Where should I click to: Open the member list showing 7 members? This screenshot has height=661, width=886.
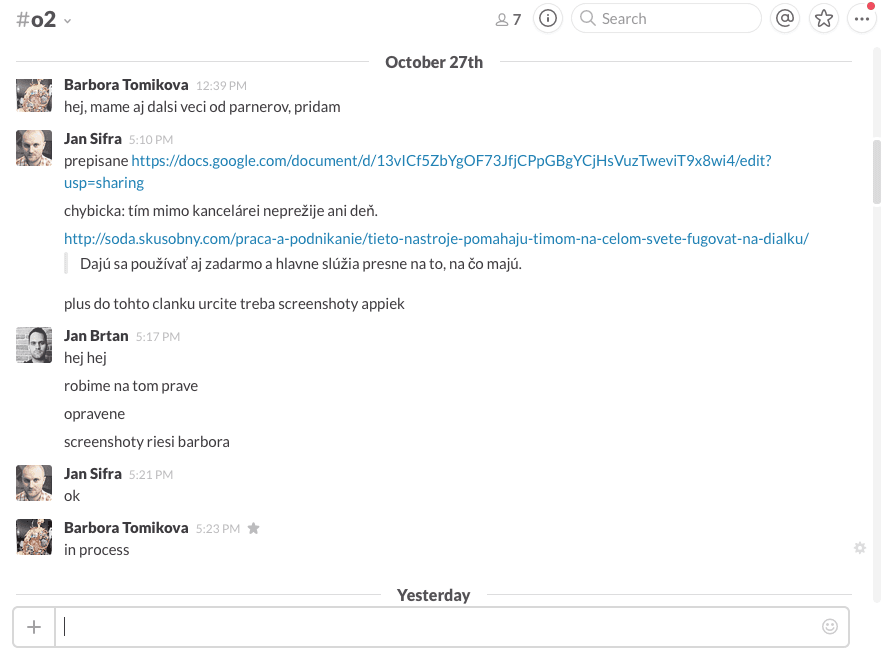tap(508, 19)
